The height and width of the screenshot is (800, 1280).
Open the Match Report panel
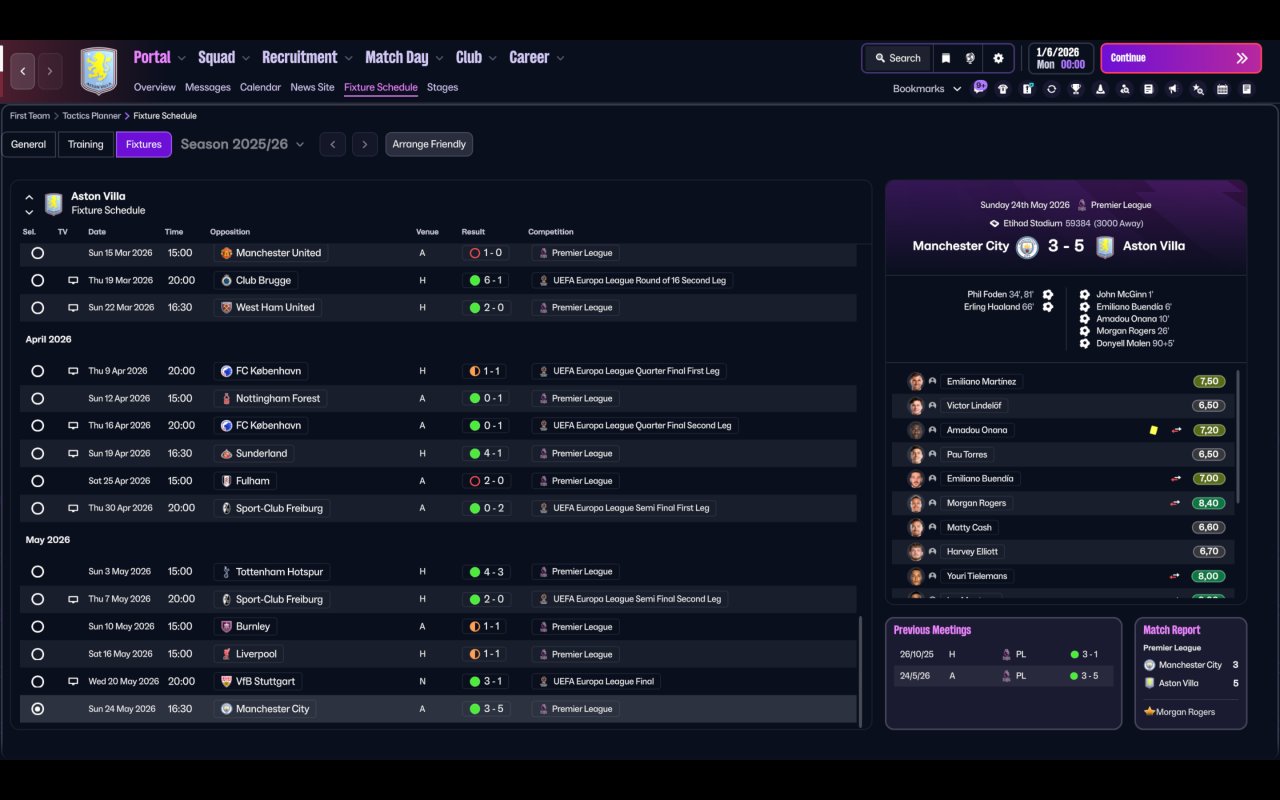(x=1191, y=673)
